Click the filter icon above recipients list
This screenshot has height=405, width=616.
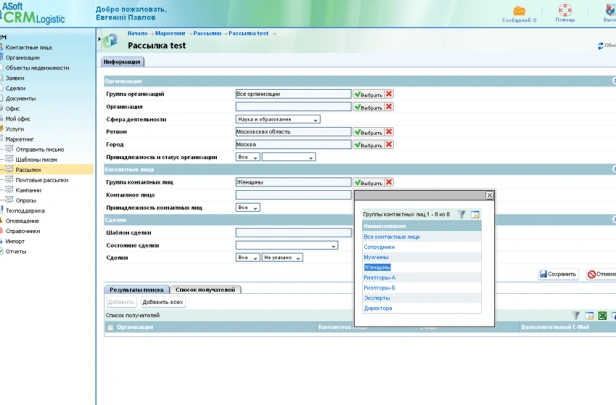pyautogui.click(x=576, y=315)
